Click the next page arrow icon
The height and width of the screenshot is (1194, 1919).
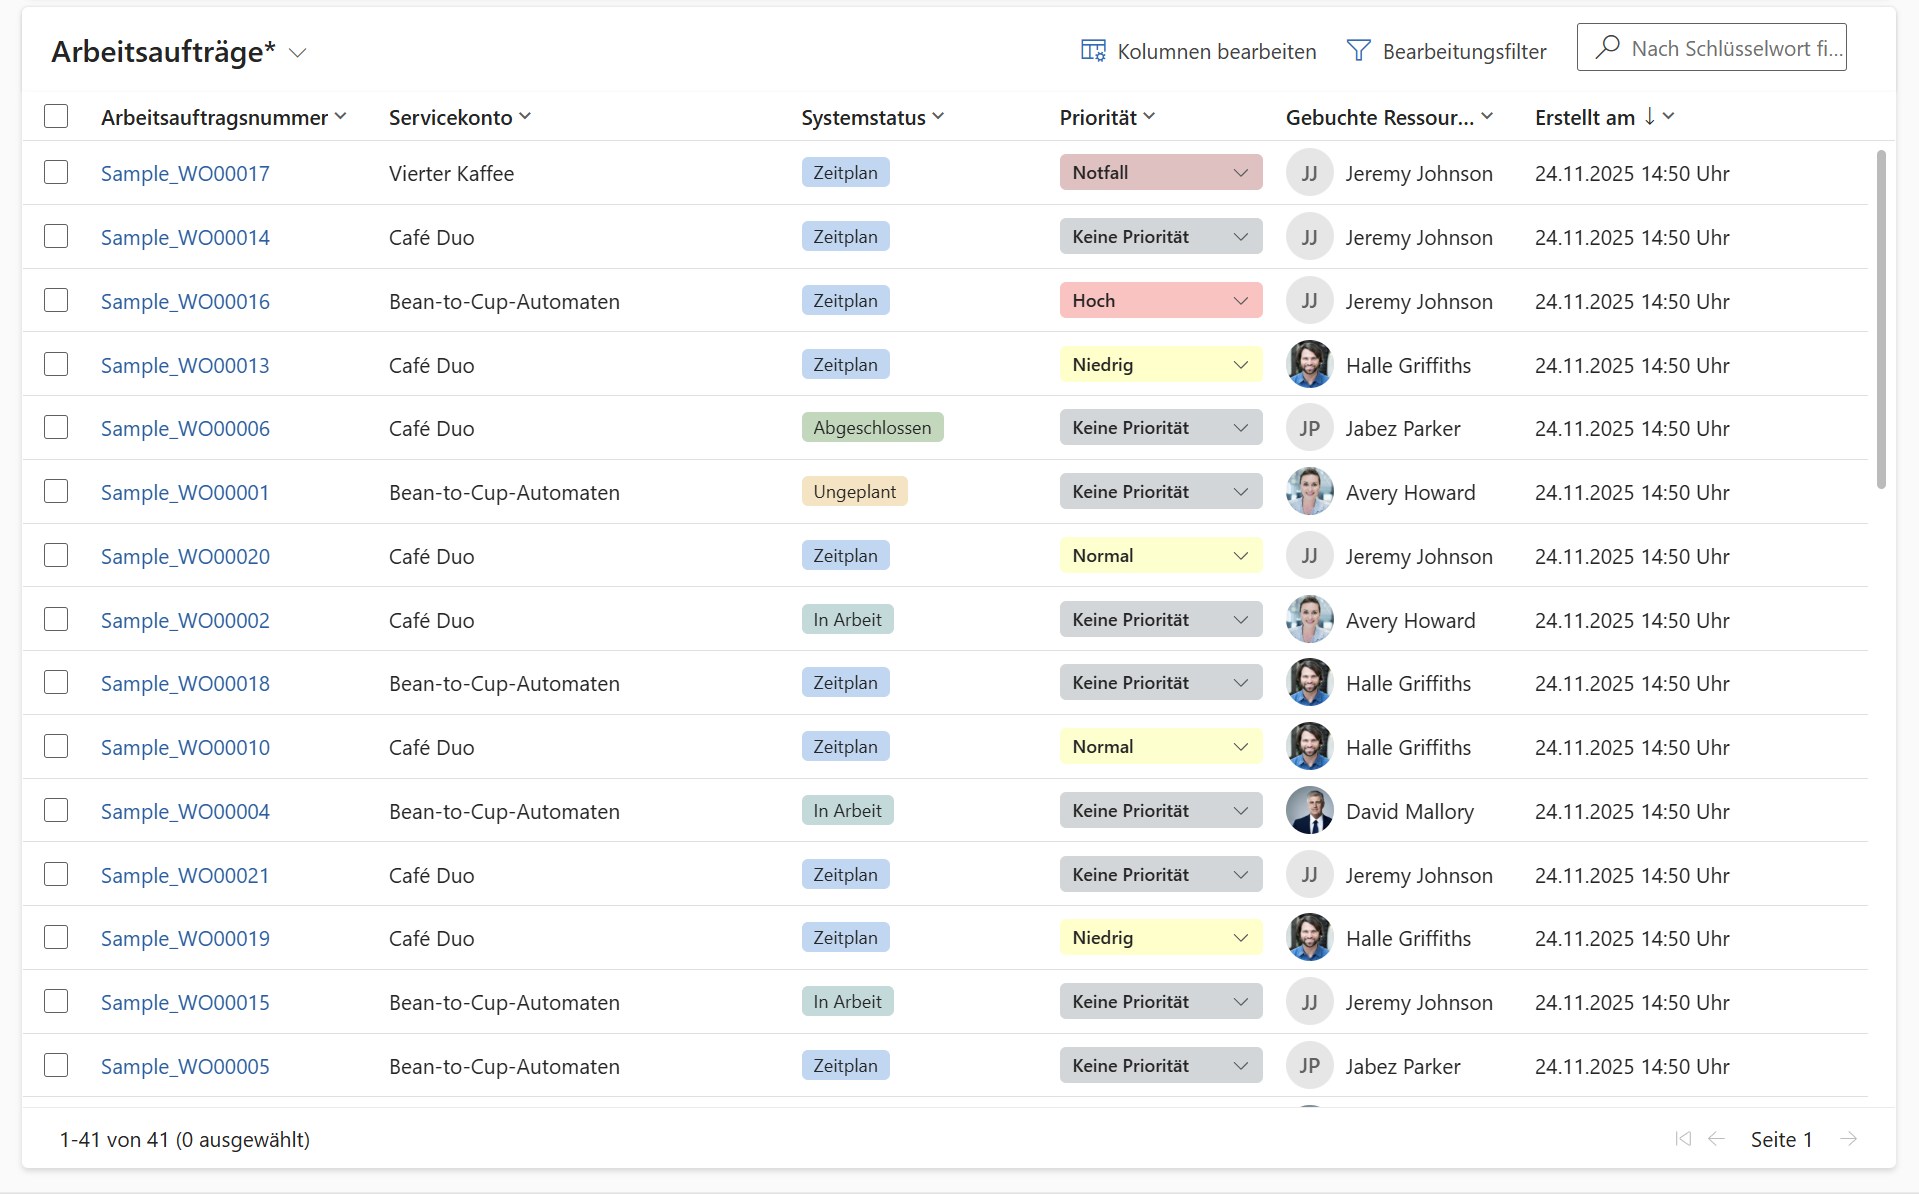click(1849, 1139)
